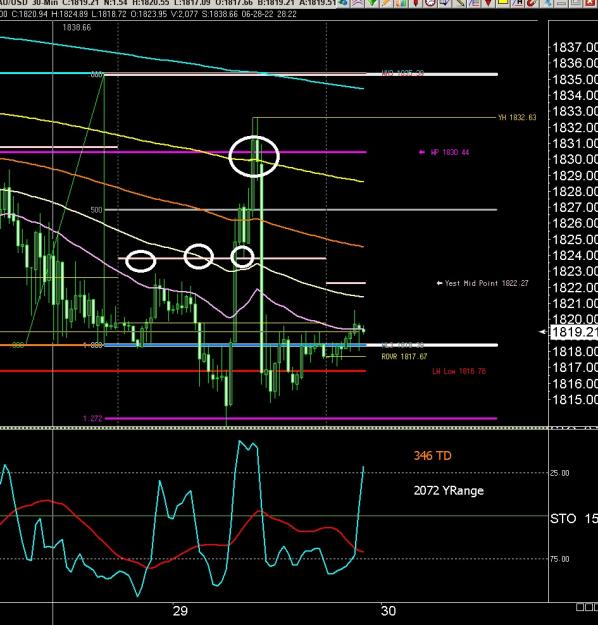The width and height of the screenshot is (598, 625).
Task: Select the Yest Mid Point 1822.27 label
Action: tap(486, 283)
